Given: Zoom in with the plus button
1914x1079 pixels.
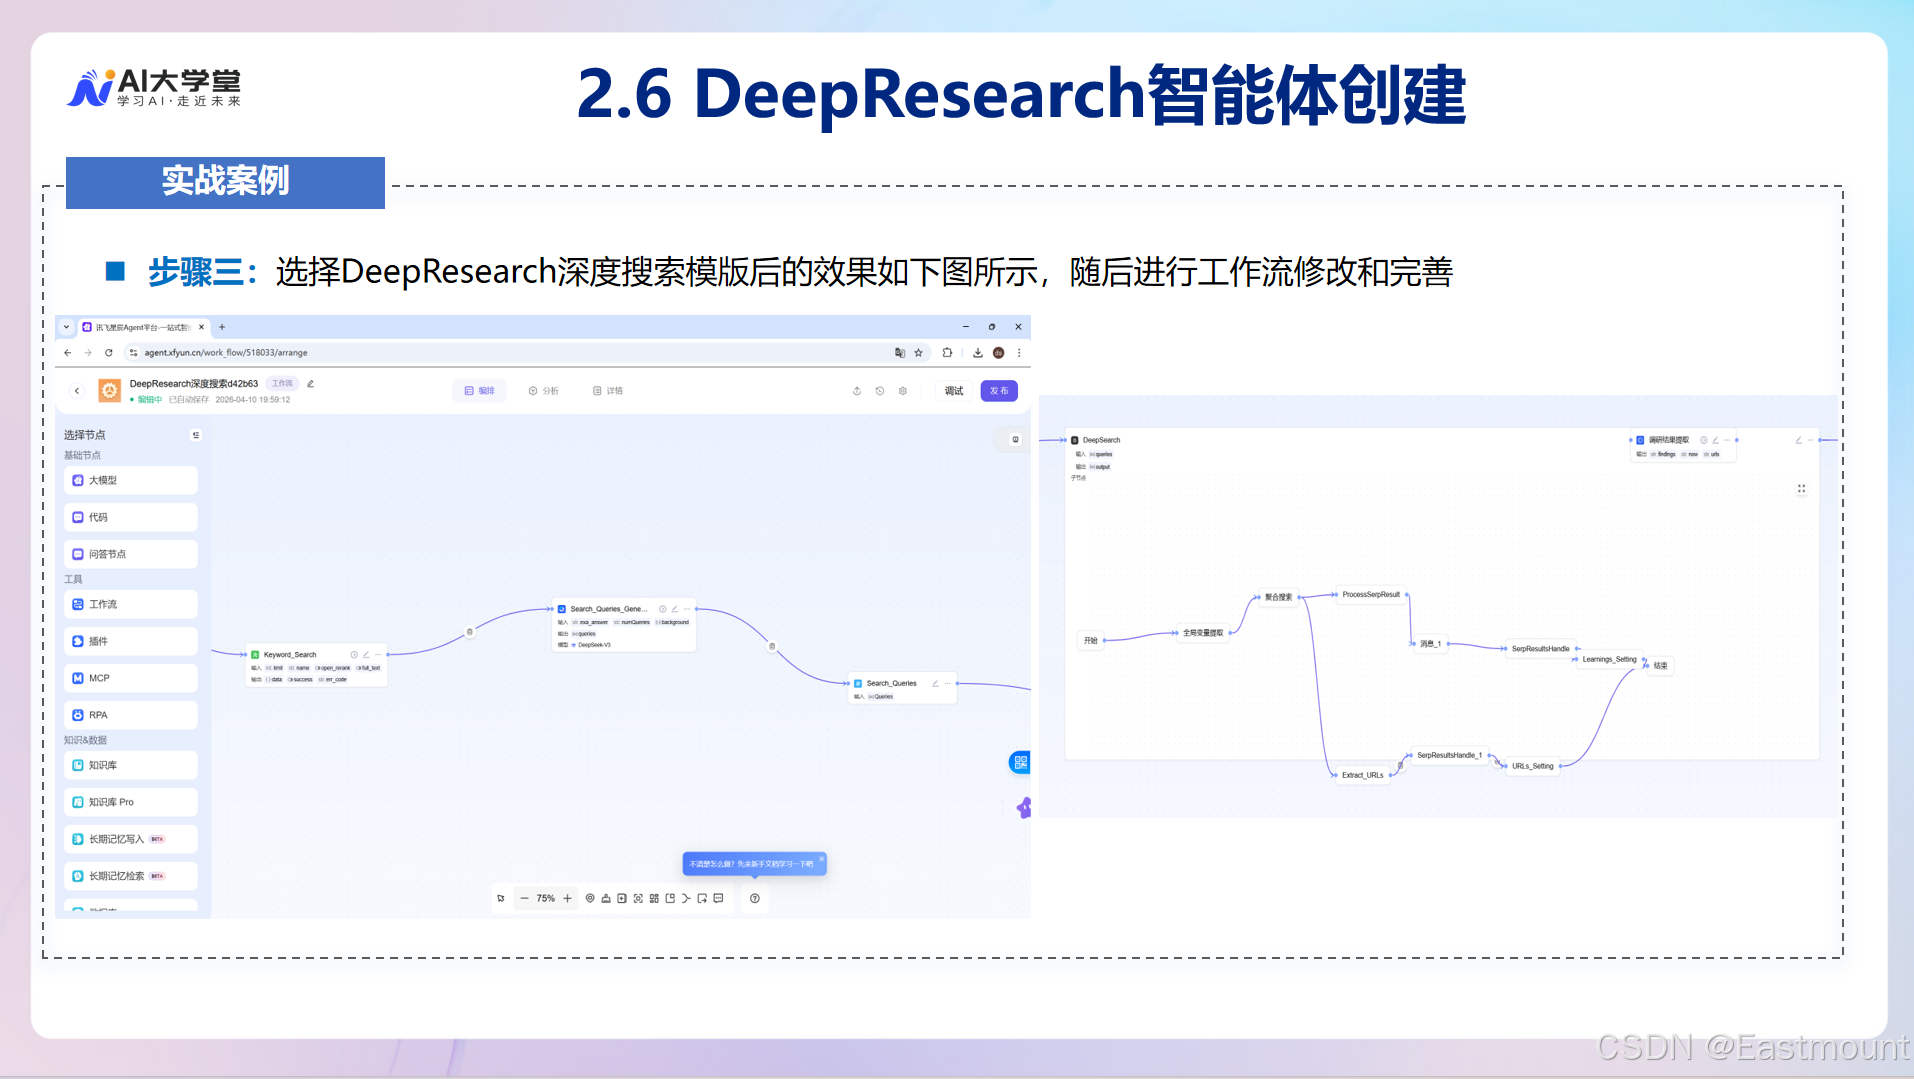Looking at the screenshot, I should pos(568,899).
